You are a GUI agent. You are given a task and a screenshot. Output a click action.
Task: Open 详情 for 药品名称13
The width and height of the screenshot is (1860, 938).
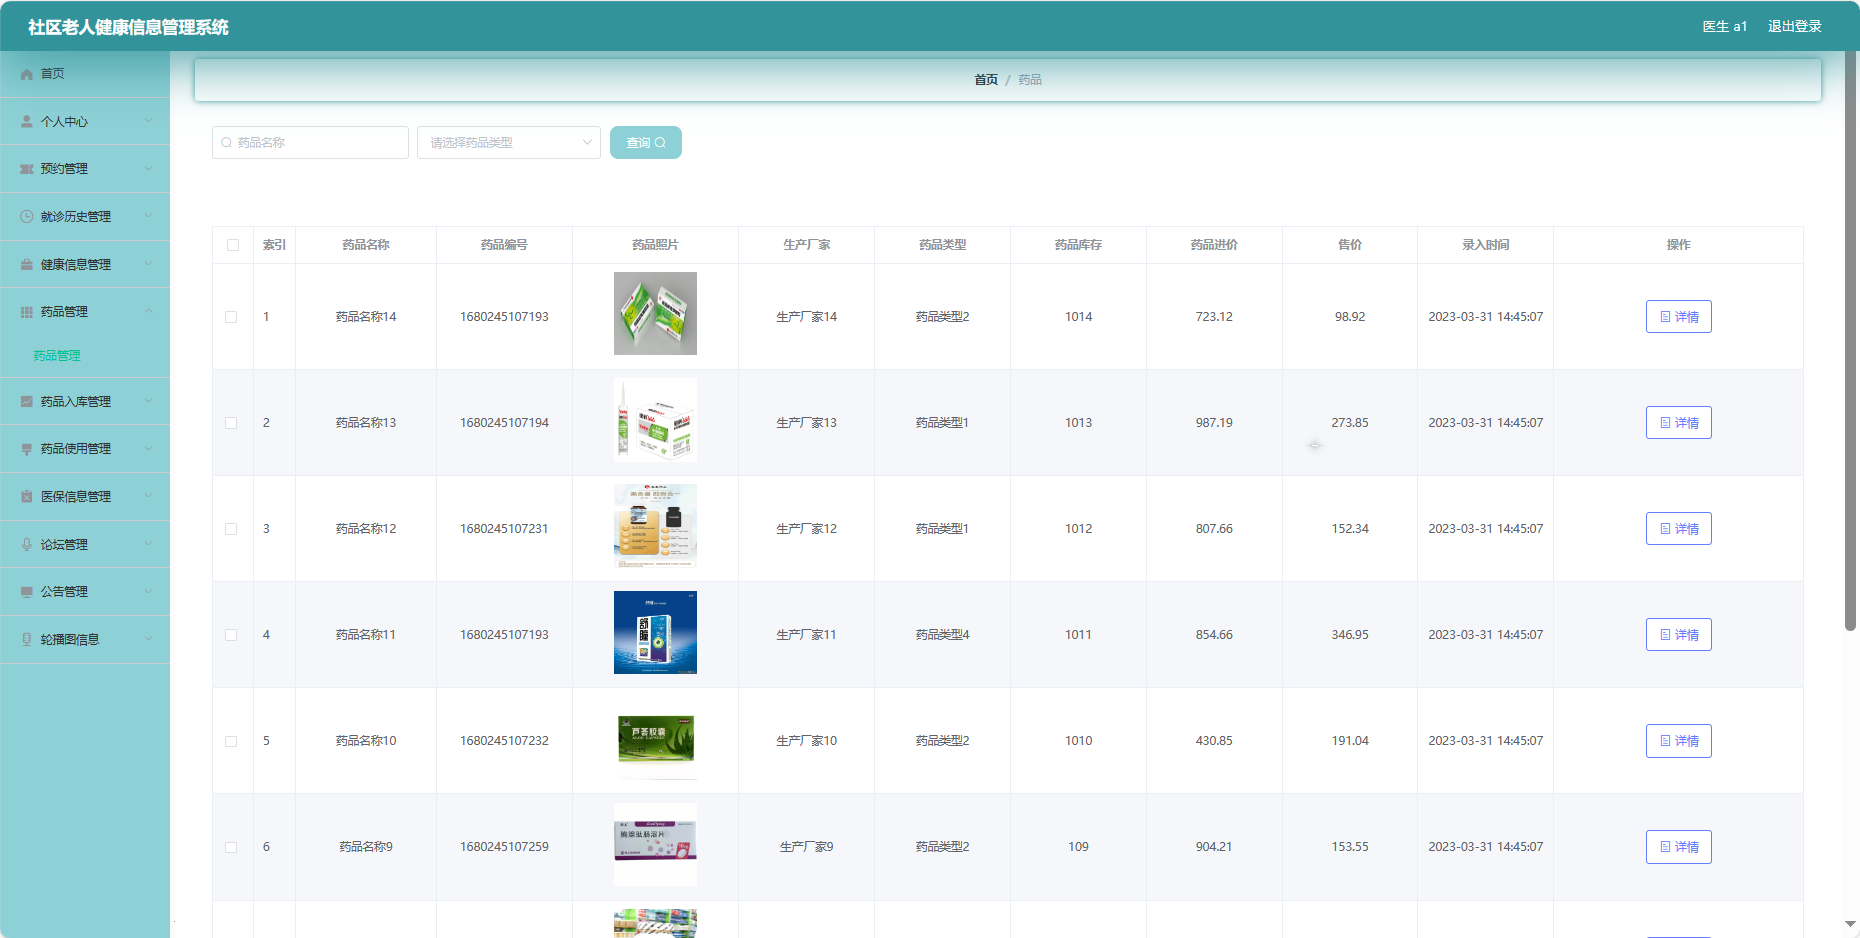(1679, 423)
